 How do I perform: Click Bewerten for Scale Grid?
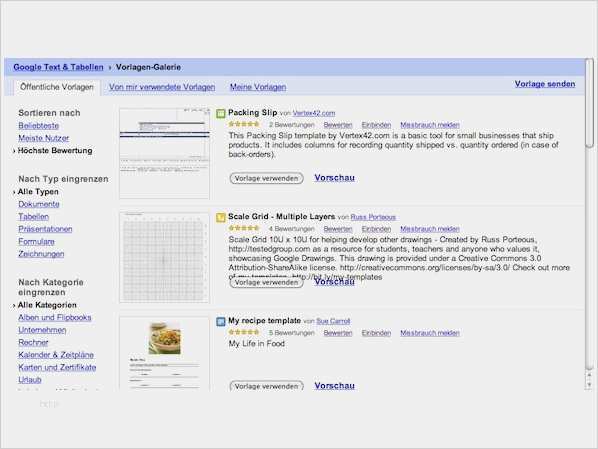[x=338, y=229]
